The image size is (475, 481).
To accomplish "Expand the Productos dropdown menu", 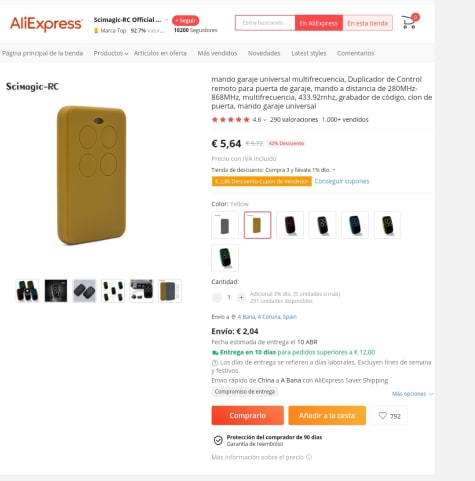I will (111, 53).
